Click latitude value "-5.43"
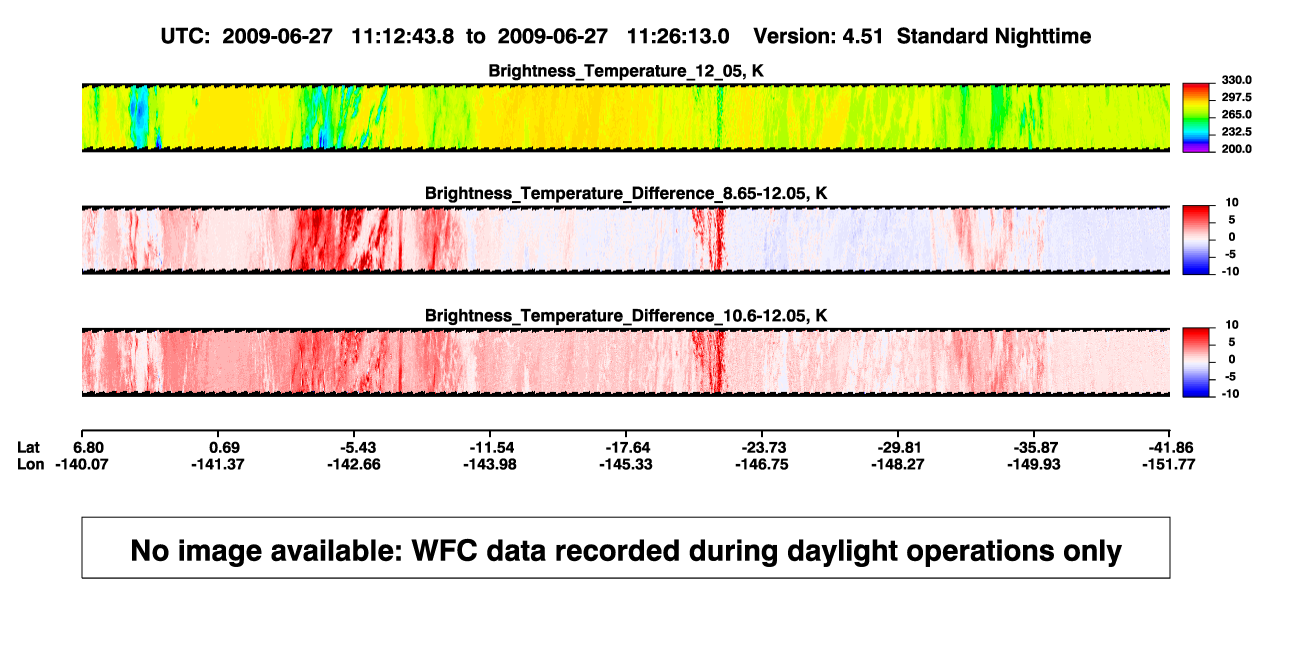1300x667 pixels. [359, 447]
